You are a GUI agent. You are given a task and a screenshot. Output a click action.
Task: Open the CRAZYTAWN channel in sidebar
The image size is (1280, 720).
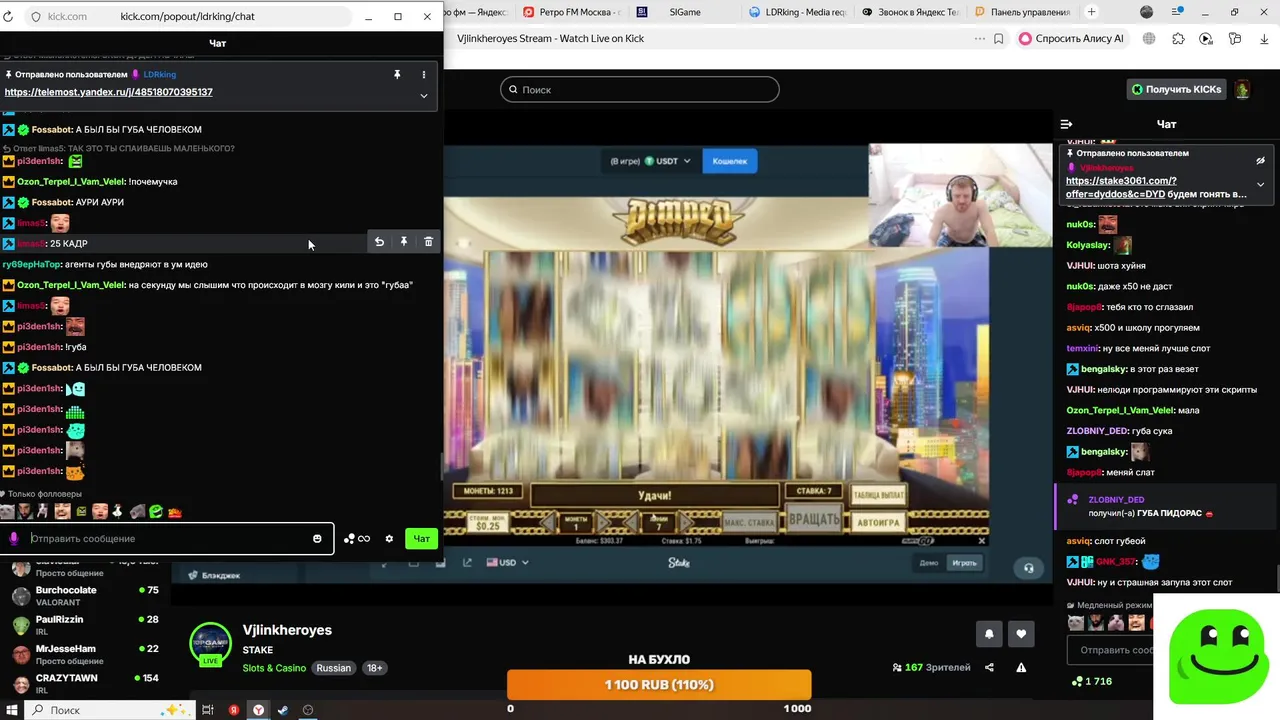point(86,683)
